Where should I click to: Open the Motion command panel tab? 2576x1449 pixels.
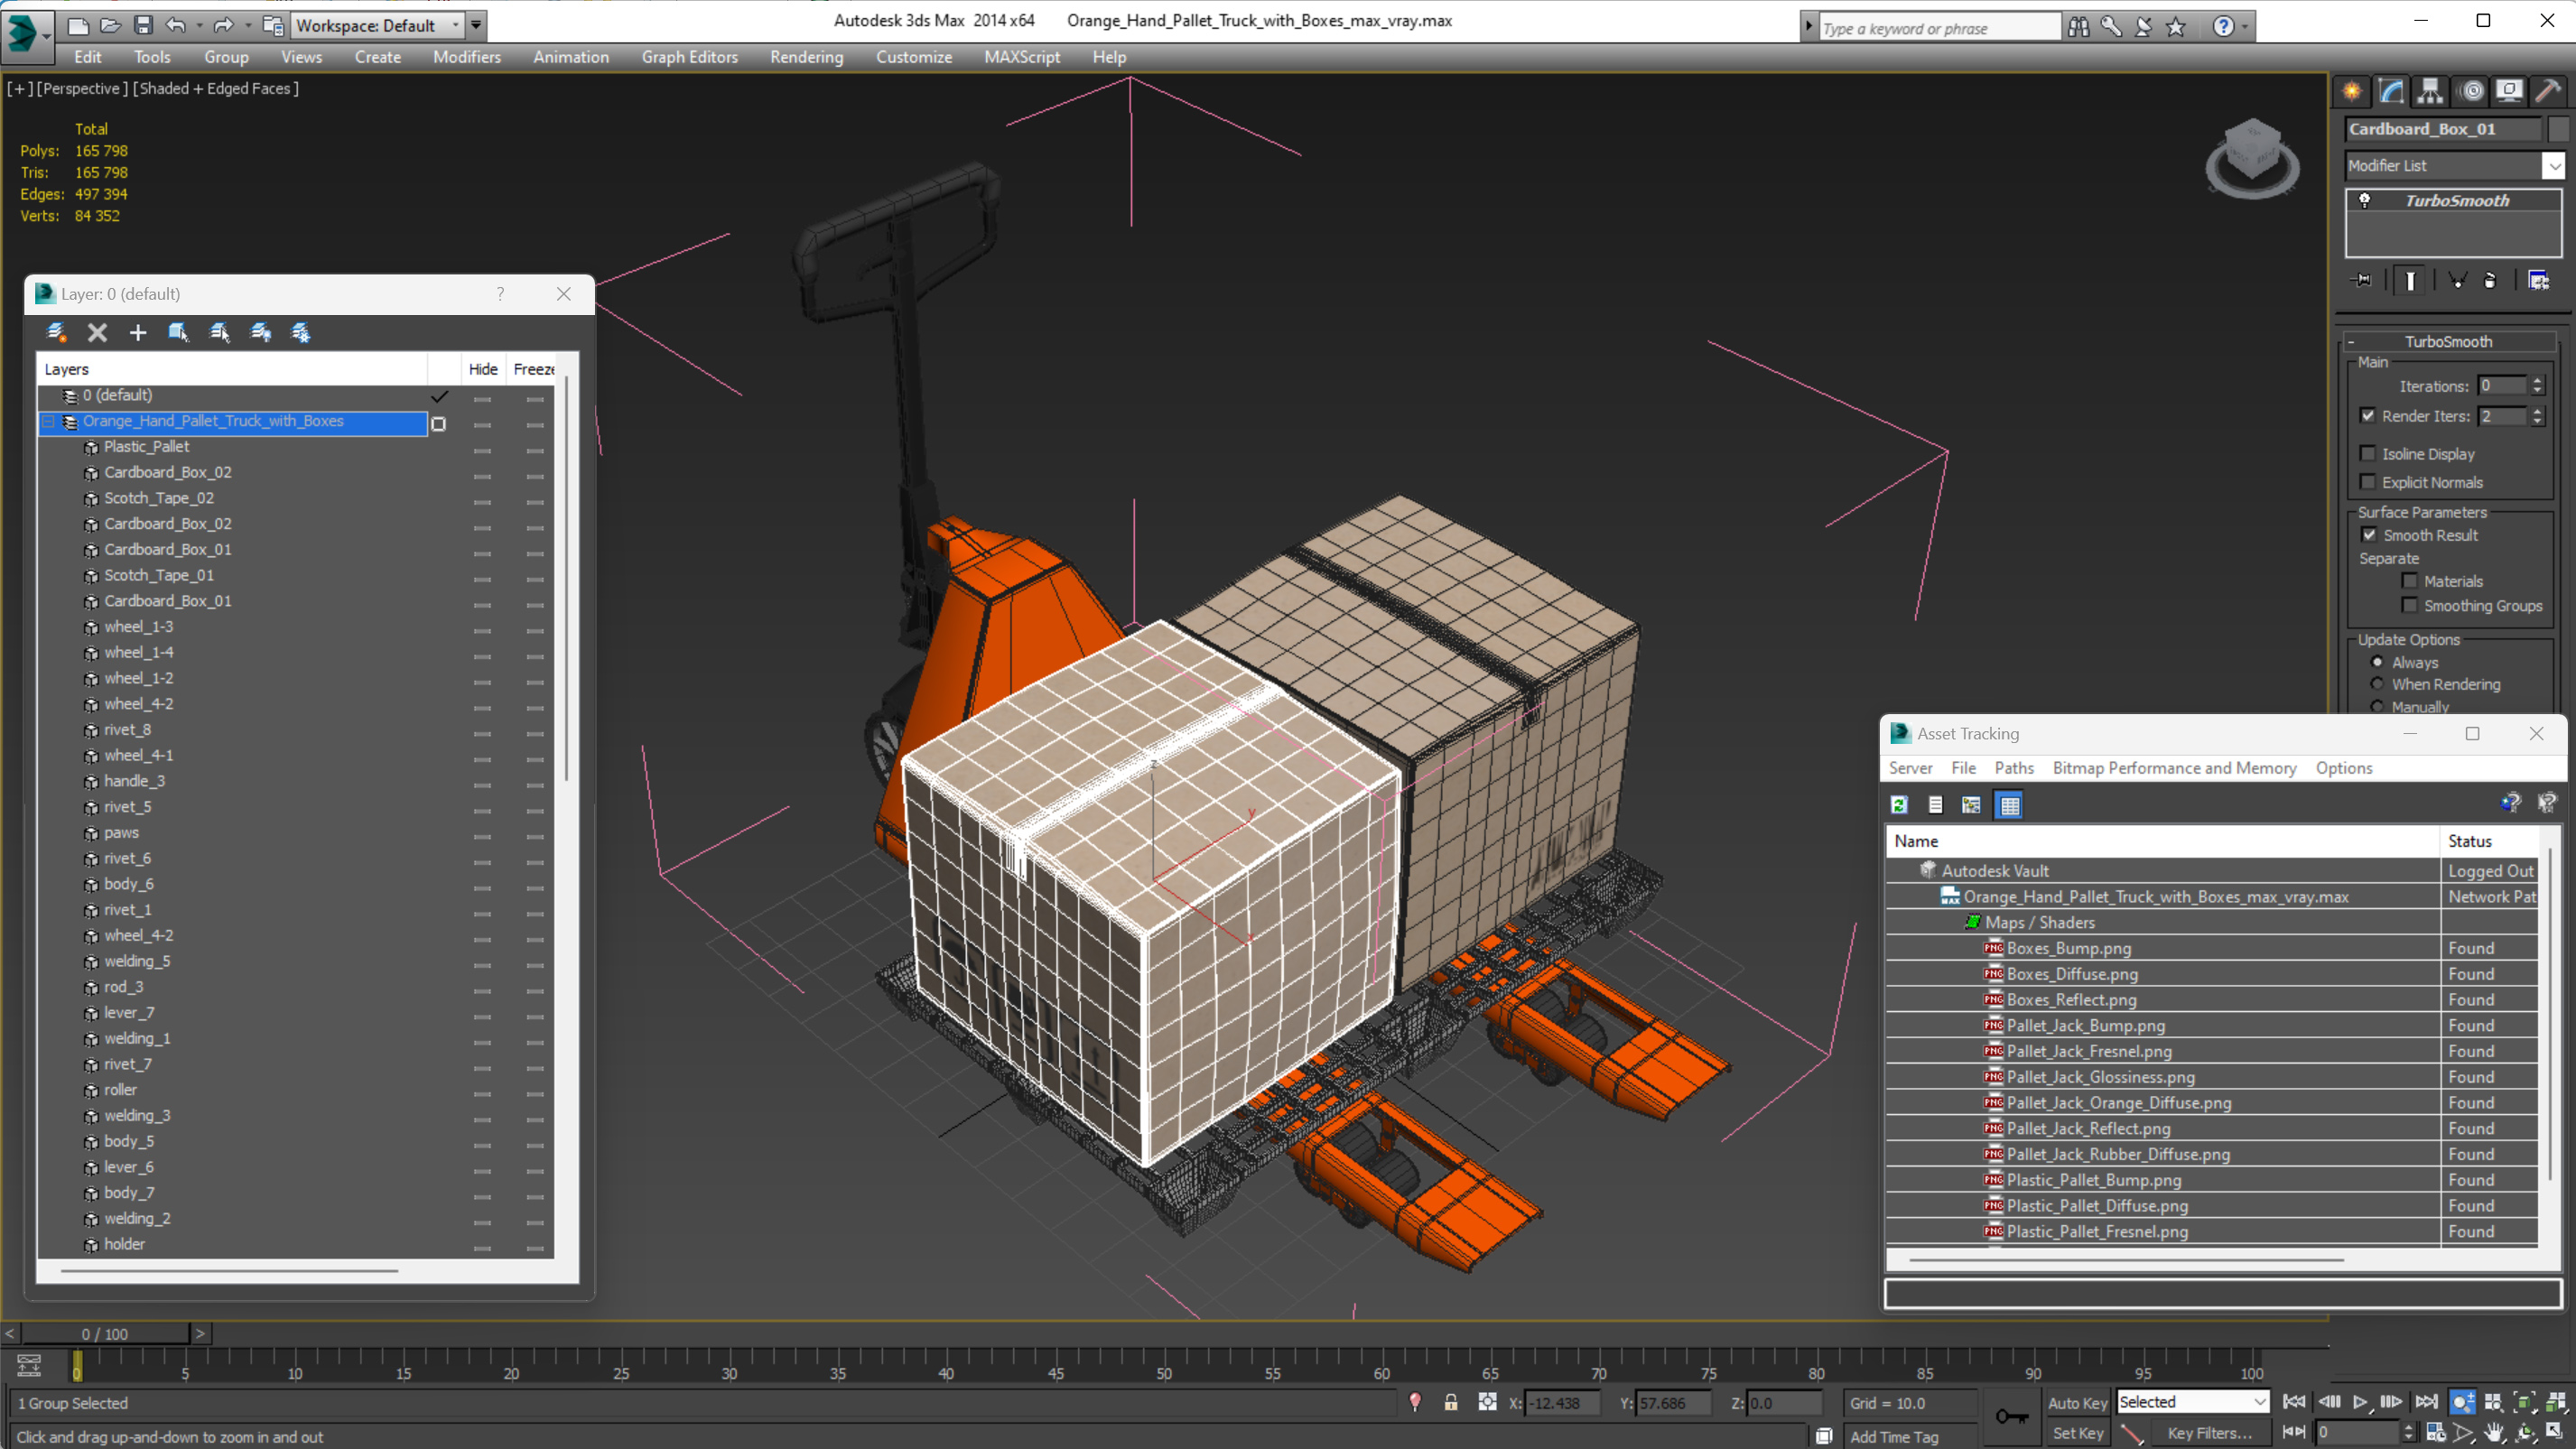(2471, 91)
